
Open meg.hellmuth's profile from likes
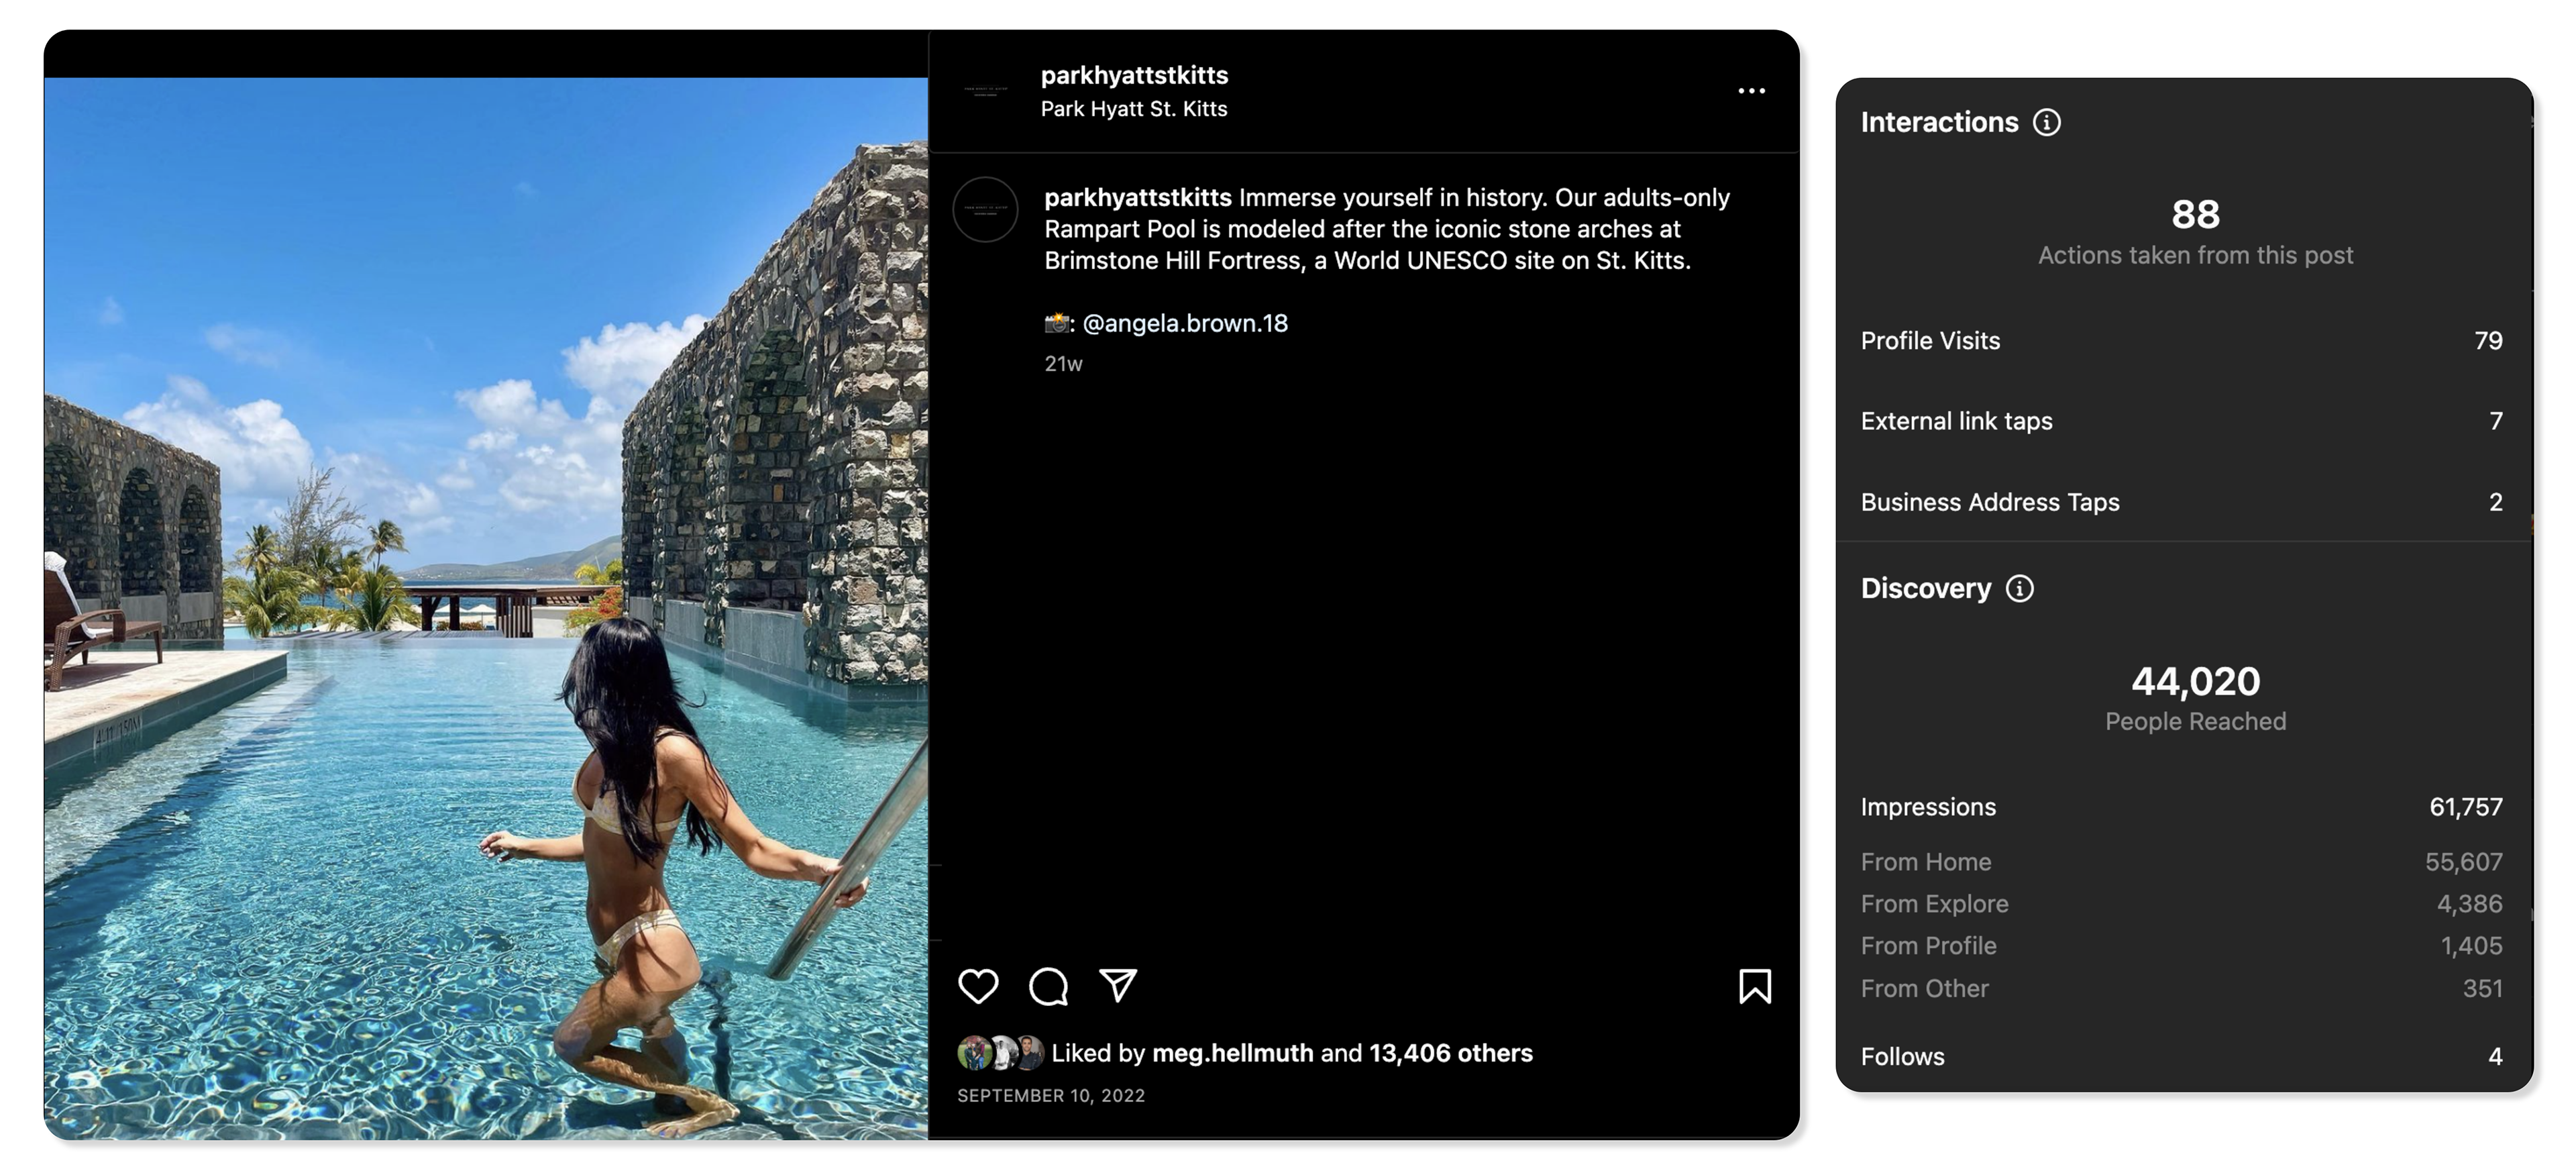pos(1232,1053)
